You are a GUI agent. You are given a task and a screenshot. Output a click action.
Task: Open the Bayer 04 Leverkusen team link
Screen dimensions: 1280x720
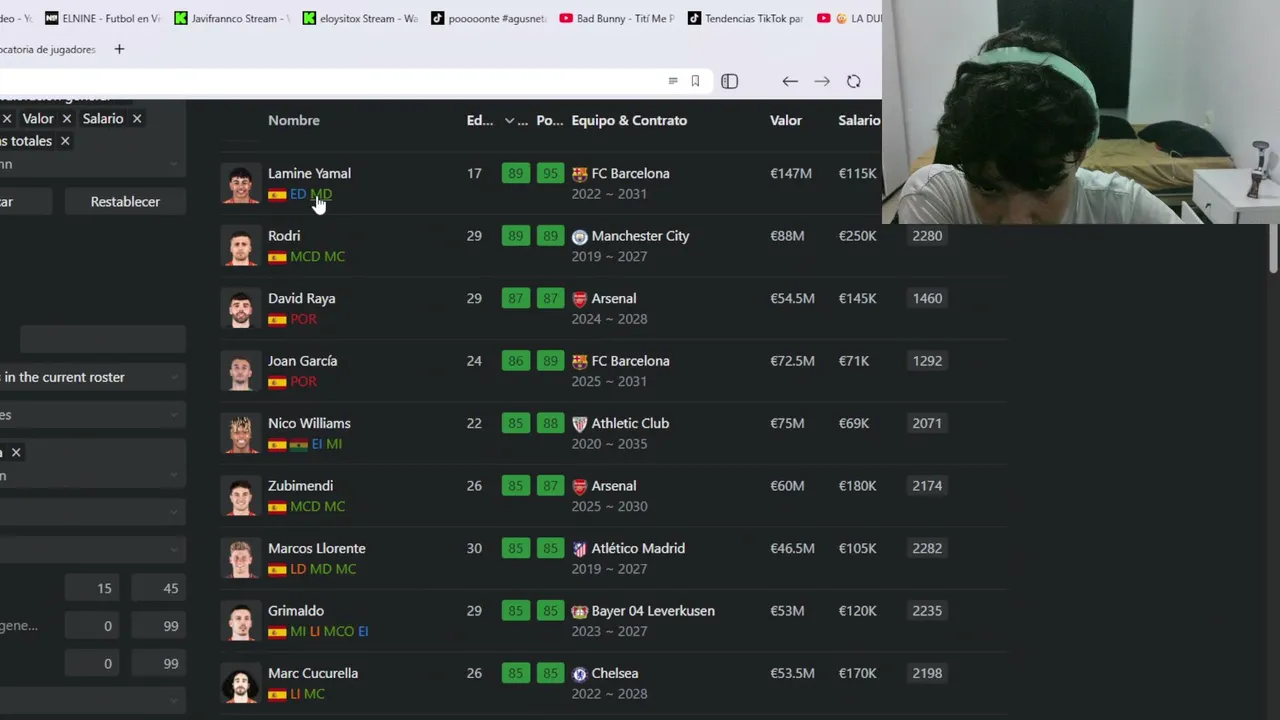(653, 611)
